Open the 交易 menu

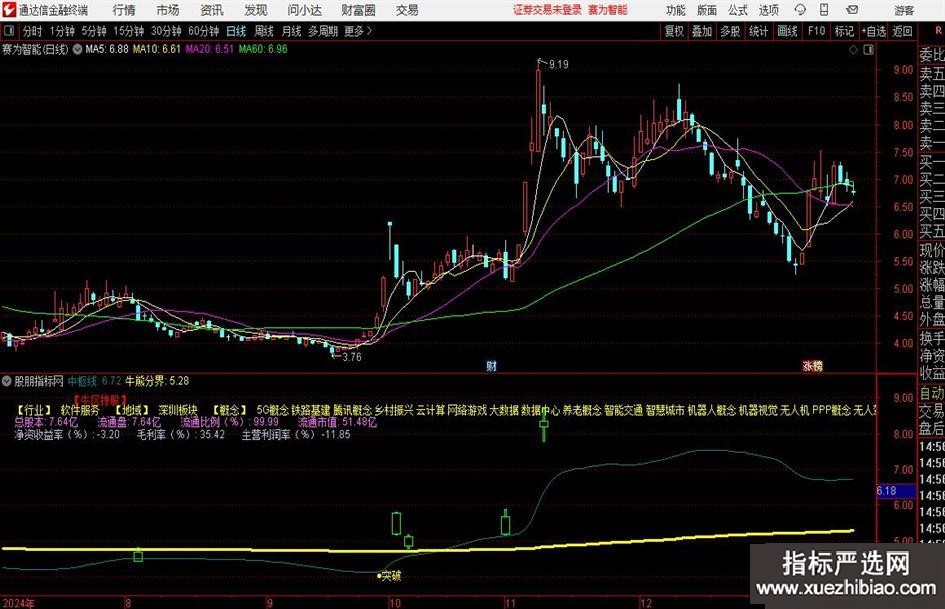[407, 10]
